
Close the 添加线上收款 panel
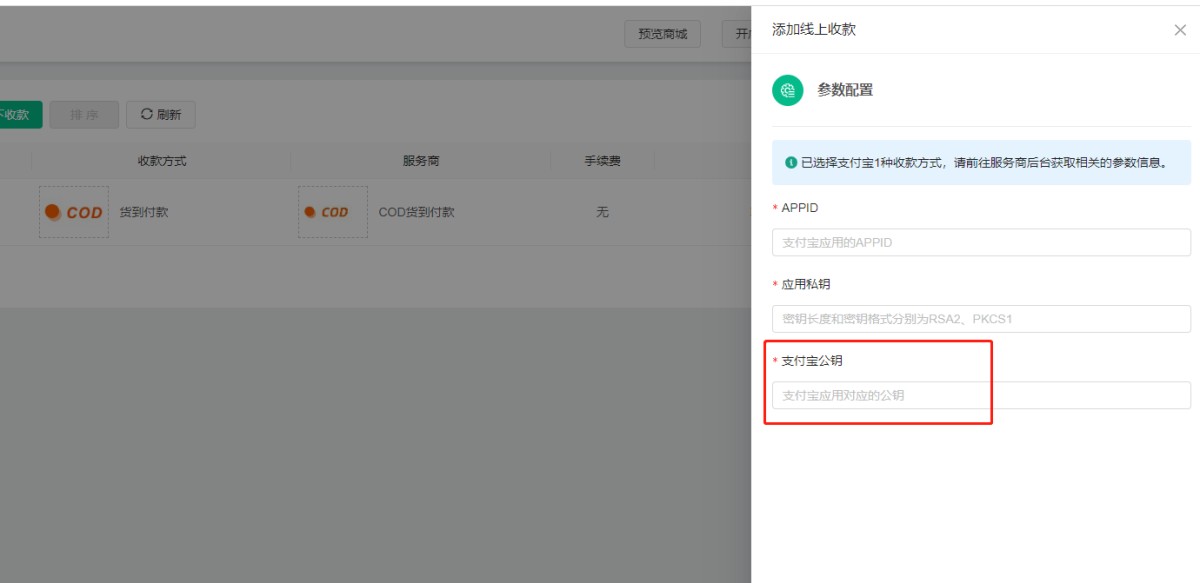tap(1180, 30)
